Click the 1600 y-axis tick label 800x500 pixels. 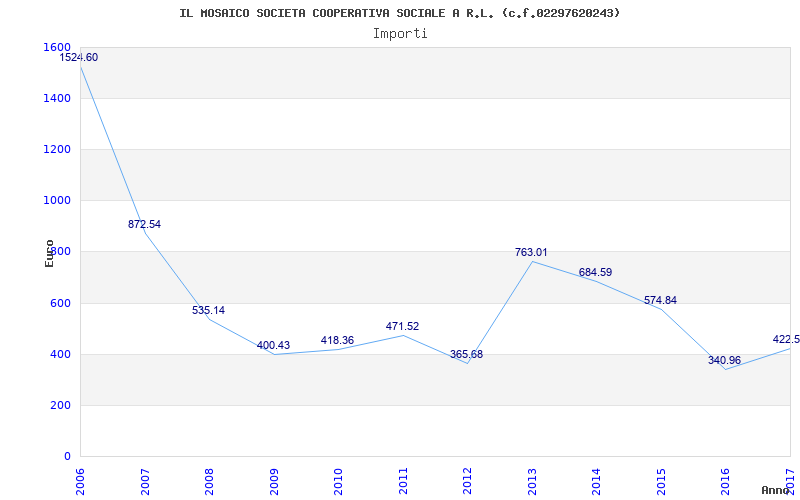tap(57, 47)
